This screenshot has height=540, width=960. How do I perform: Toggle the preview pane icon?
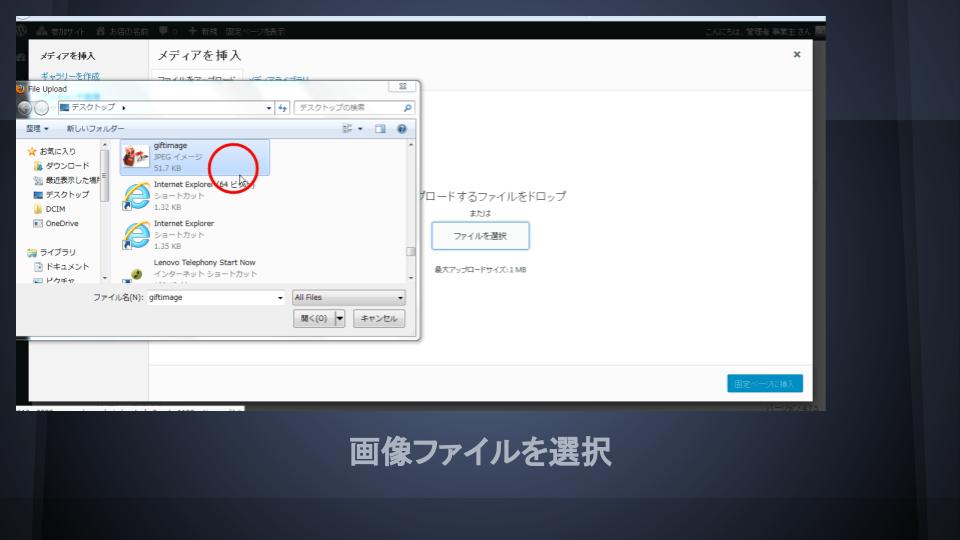point(380,129)
